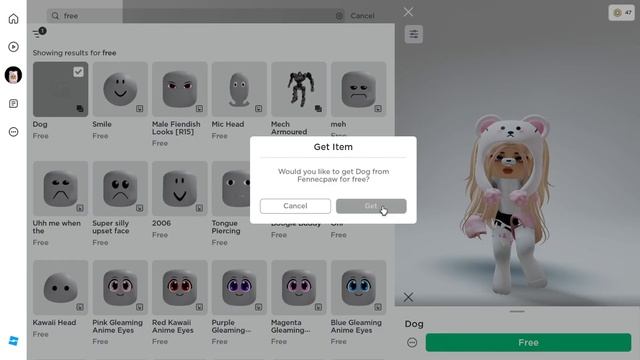640x360 pixels.
Task: Toggle the Dog item checkmark
Action: (x=78, y=72)
